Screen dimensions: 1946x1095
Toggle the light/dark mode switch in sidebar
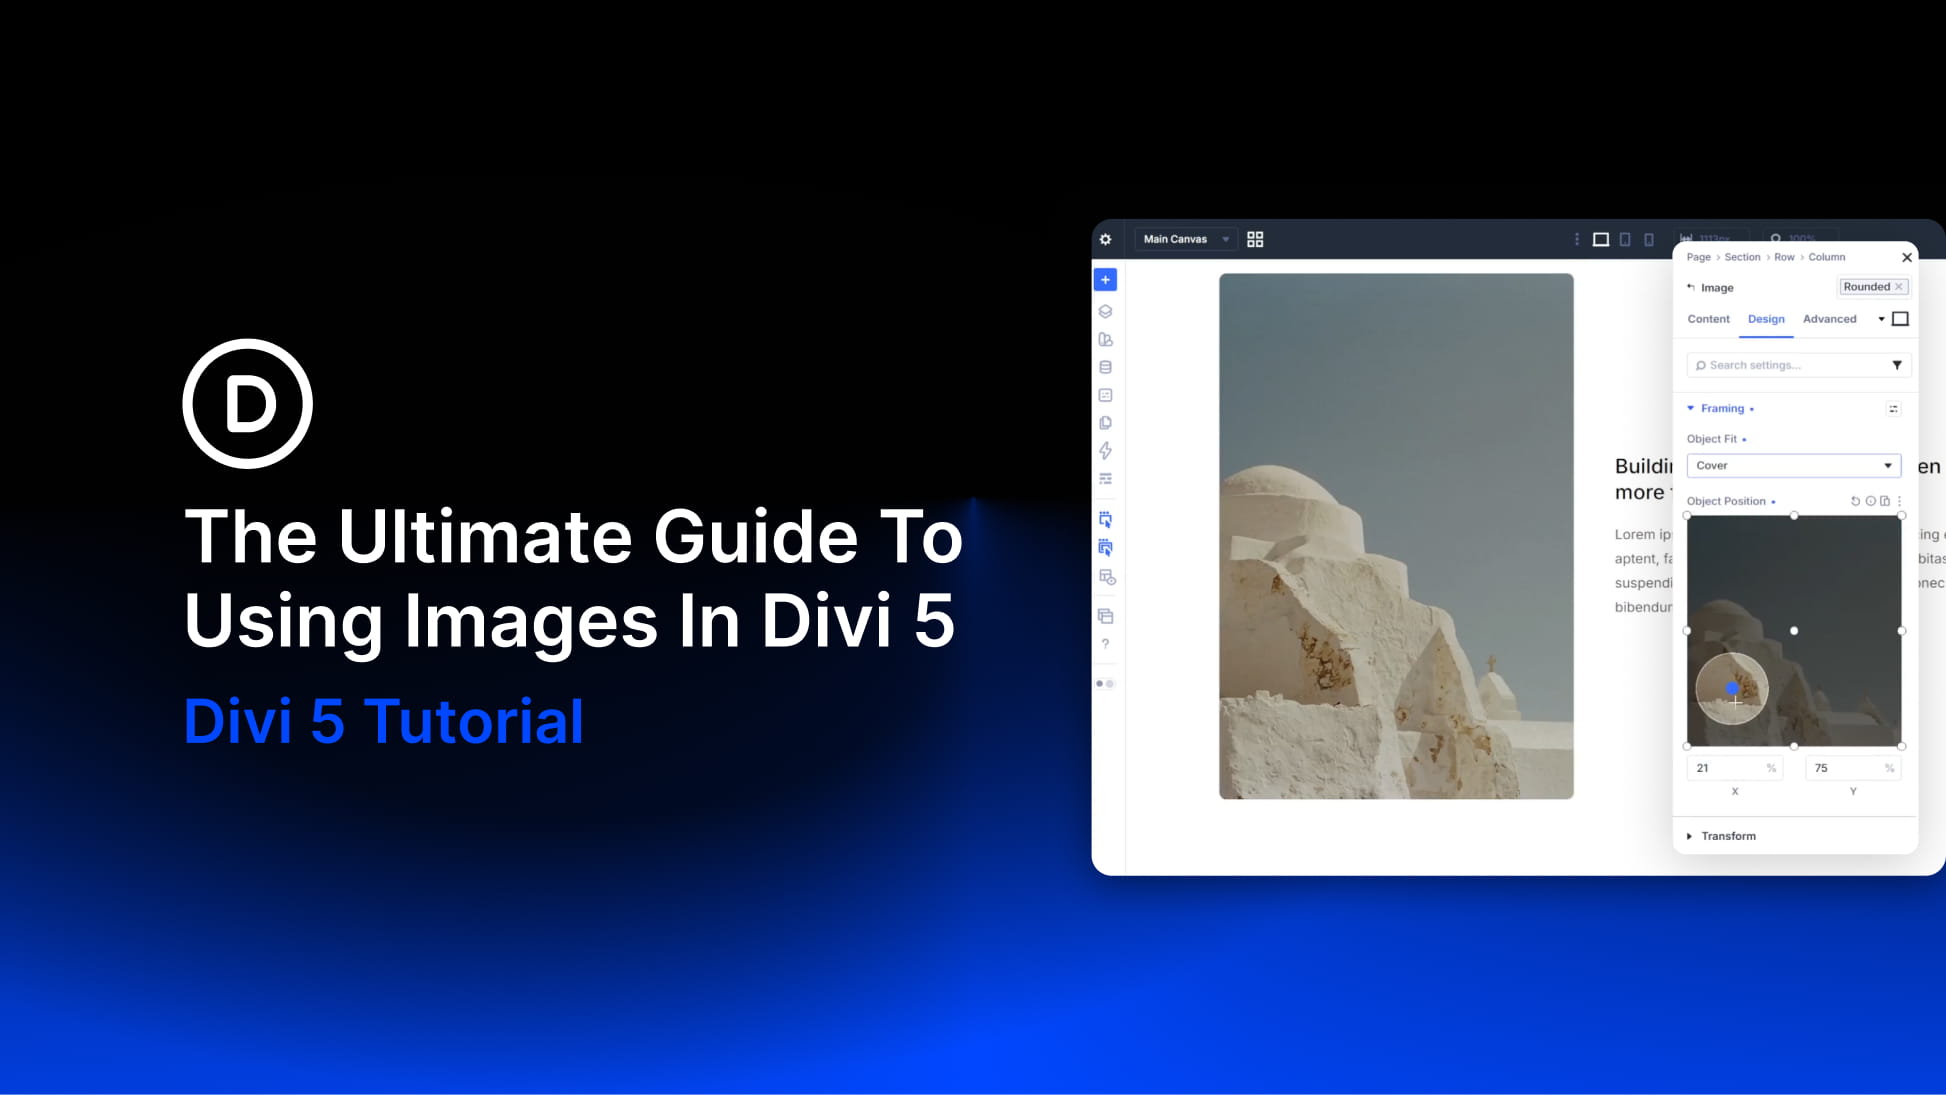pyautogui.click(x=1105, y=684)
